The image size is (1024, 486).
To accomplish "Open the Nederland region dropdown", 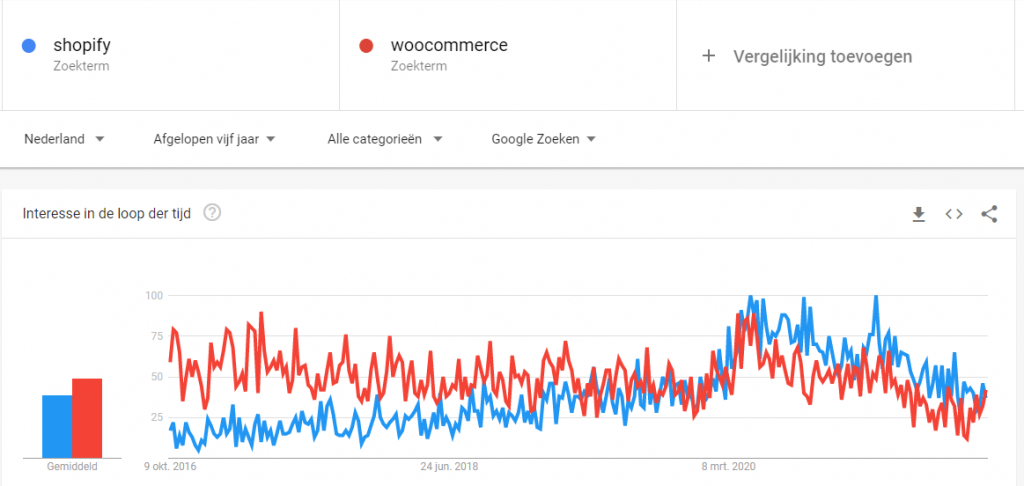I will pos(64,139).
